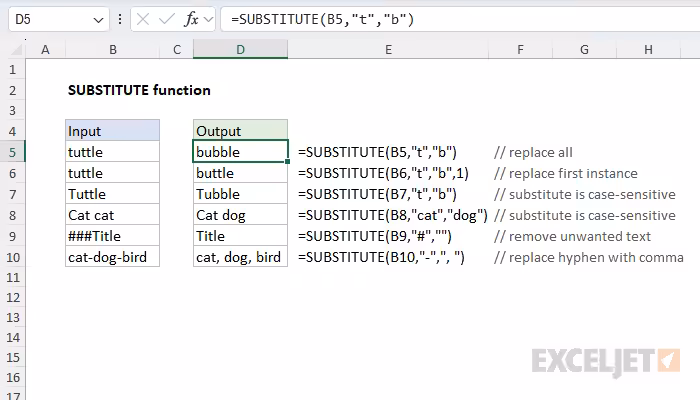Select row 5 header
The image size is (700, 400).
click(x=12, y=152)
